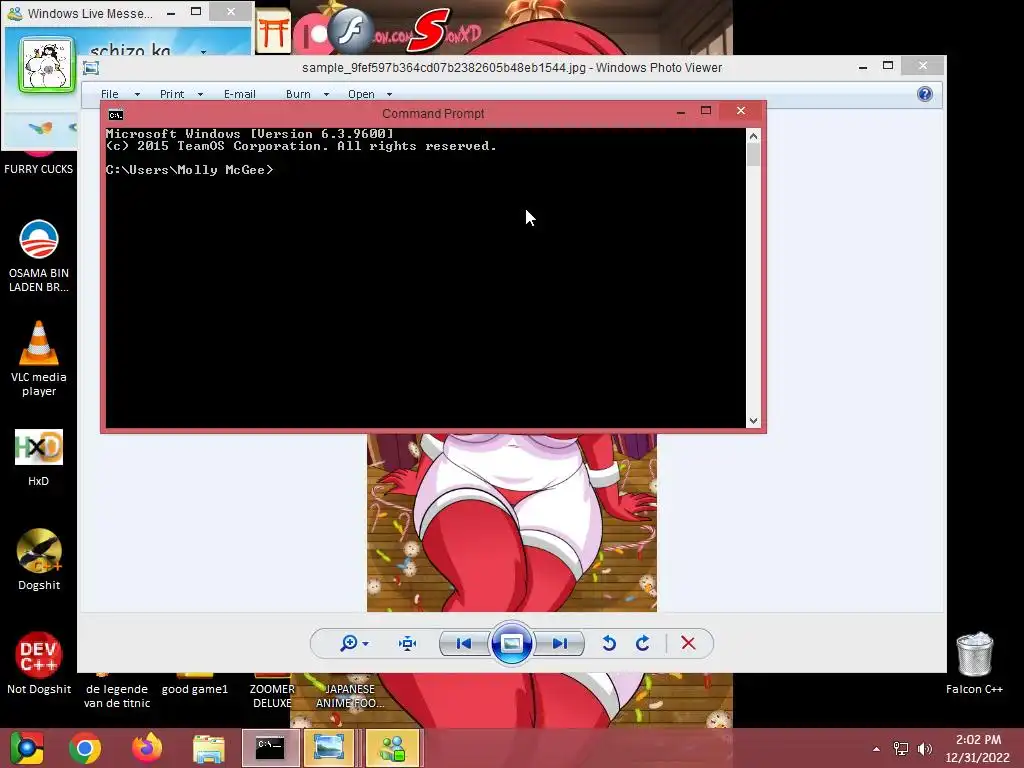Expand the Open dropdown arrow

[x=389, y=95]
